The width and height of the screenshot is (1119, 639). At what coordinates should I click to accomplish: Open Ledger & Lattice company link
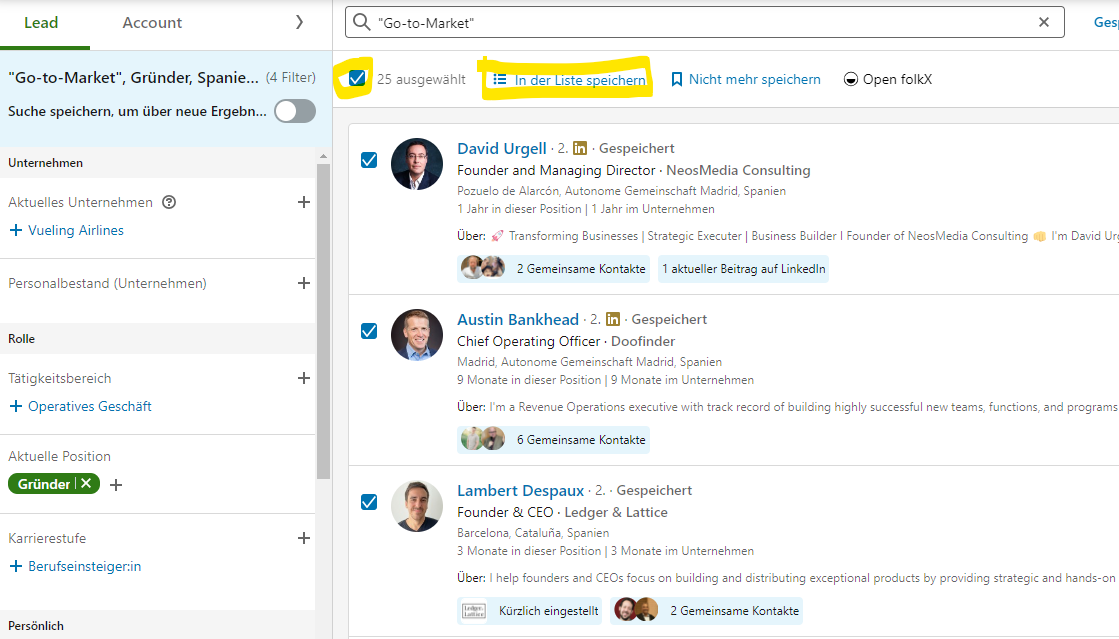pos(616,512)
